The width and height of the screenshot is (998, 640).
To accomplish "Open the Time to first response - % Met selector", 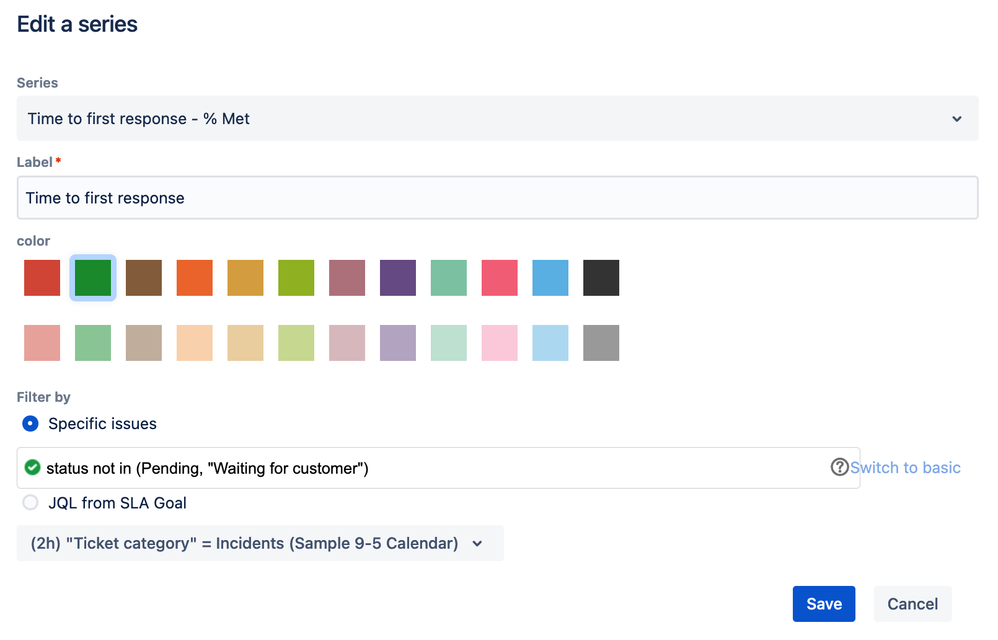I will tap(497, 118).
